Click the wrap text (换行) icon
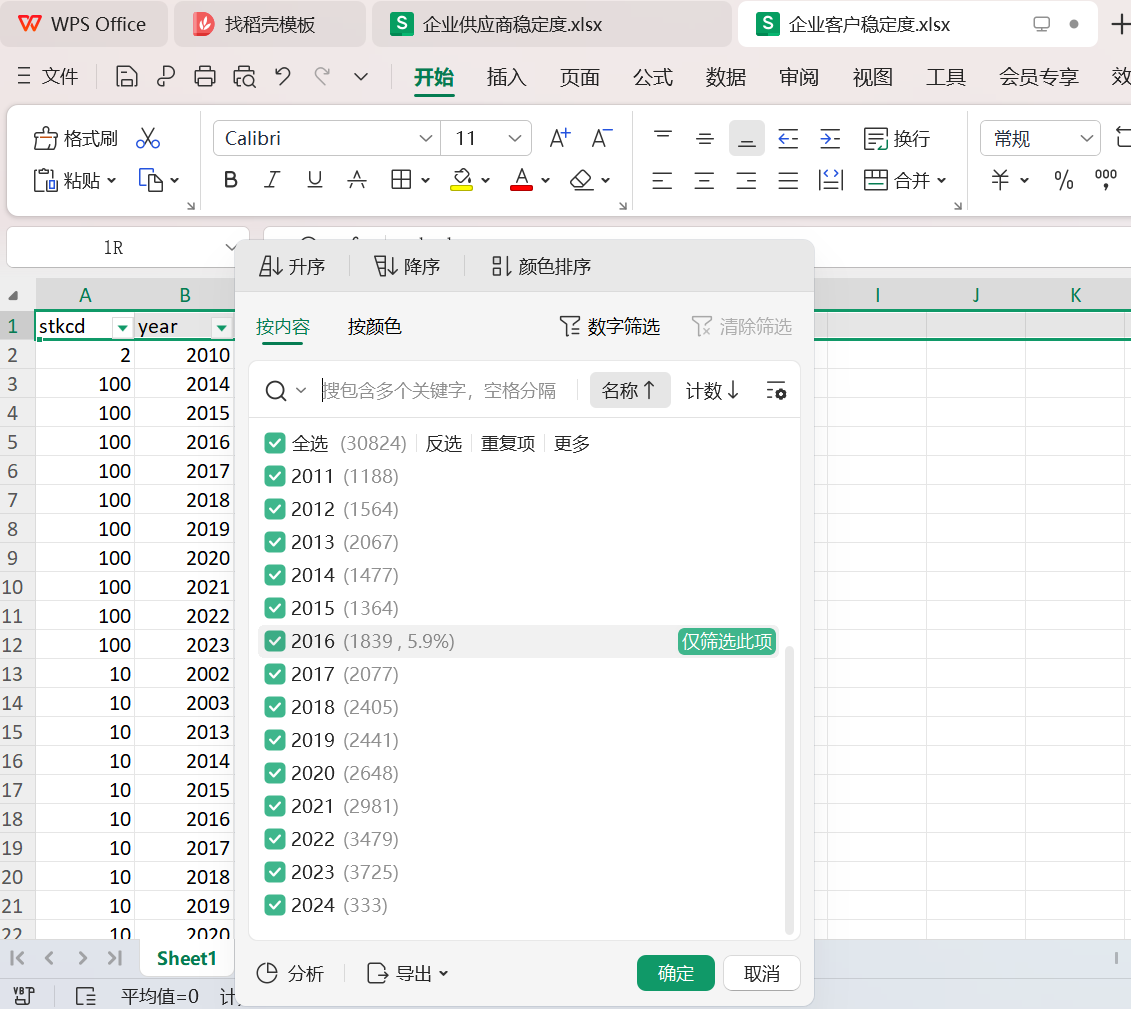 [x=877, y=139]
